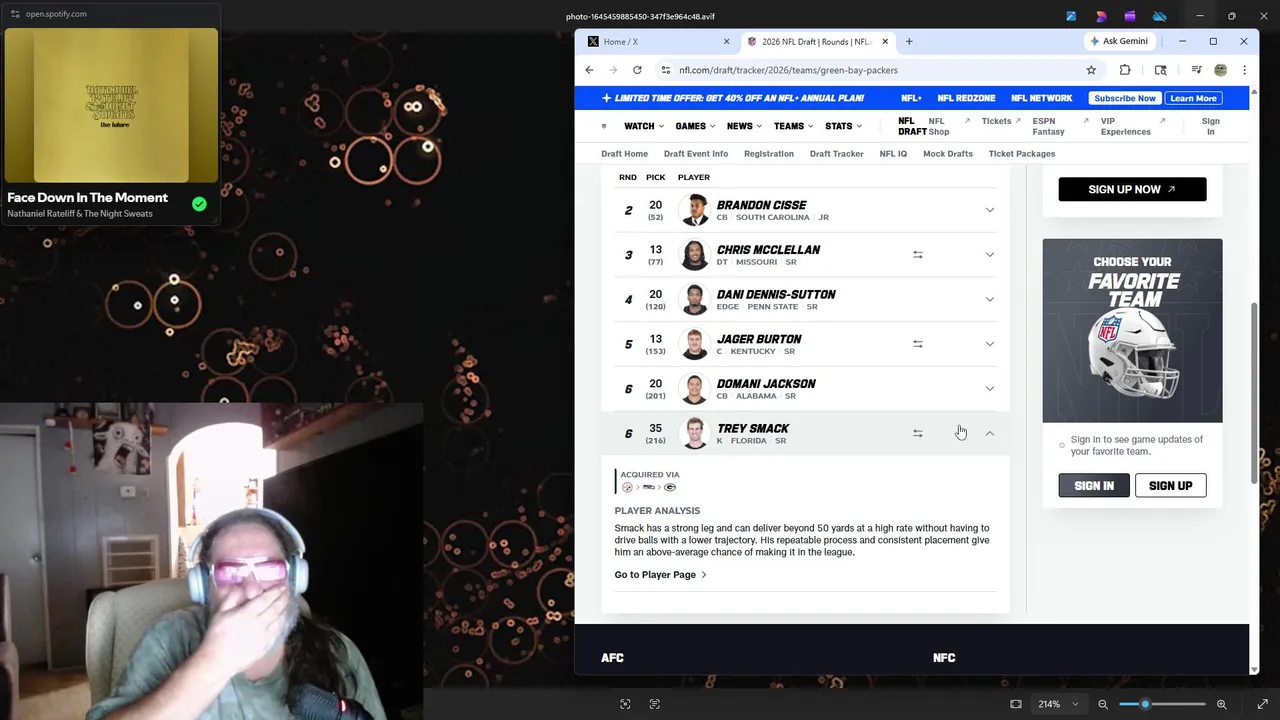Click zoom in icon in photo viewer
Image resolution: width=1280 pixels, height=720 pixels.
1221,704
